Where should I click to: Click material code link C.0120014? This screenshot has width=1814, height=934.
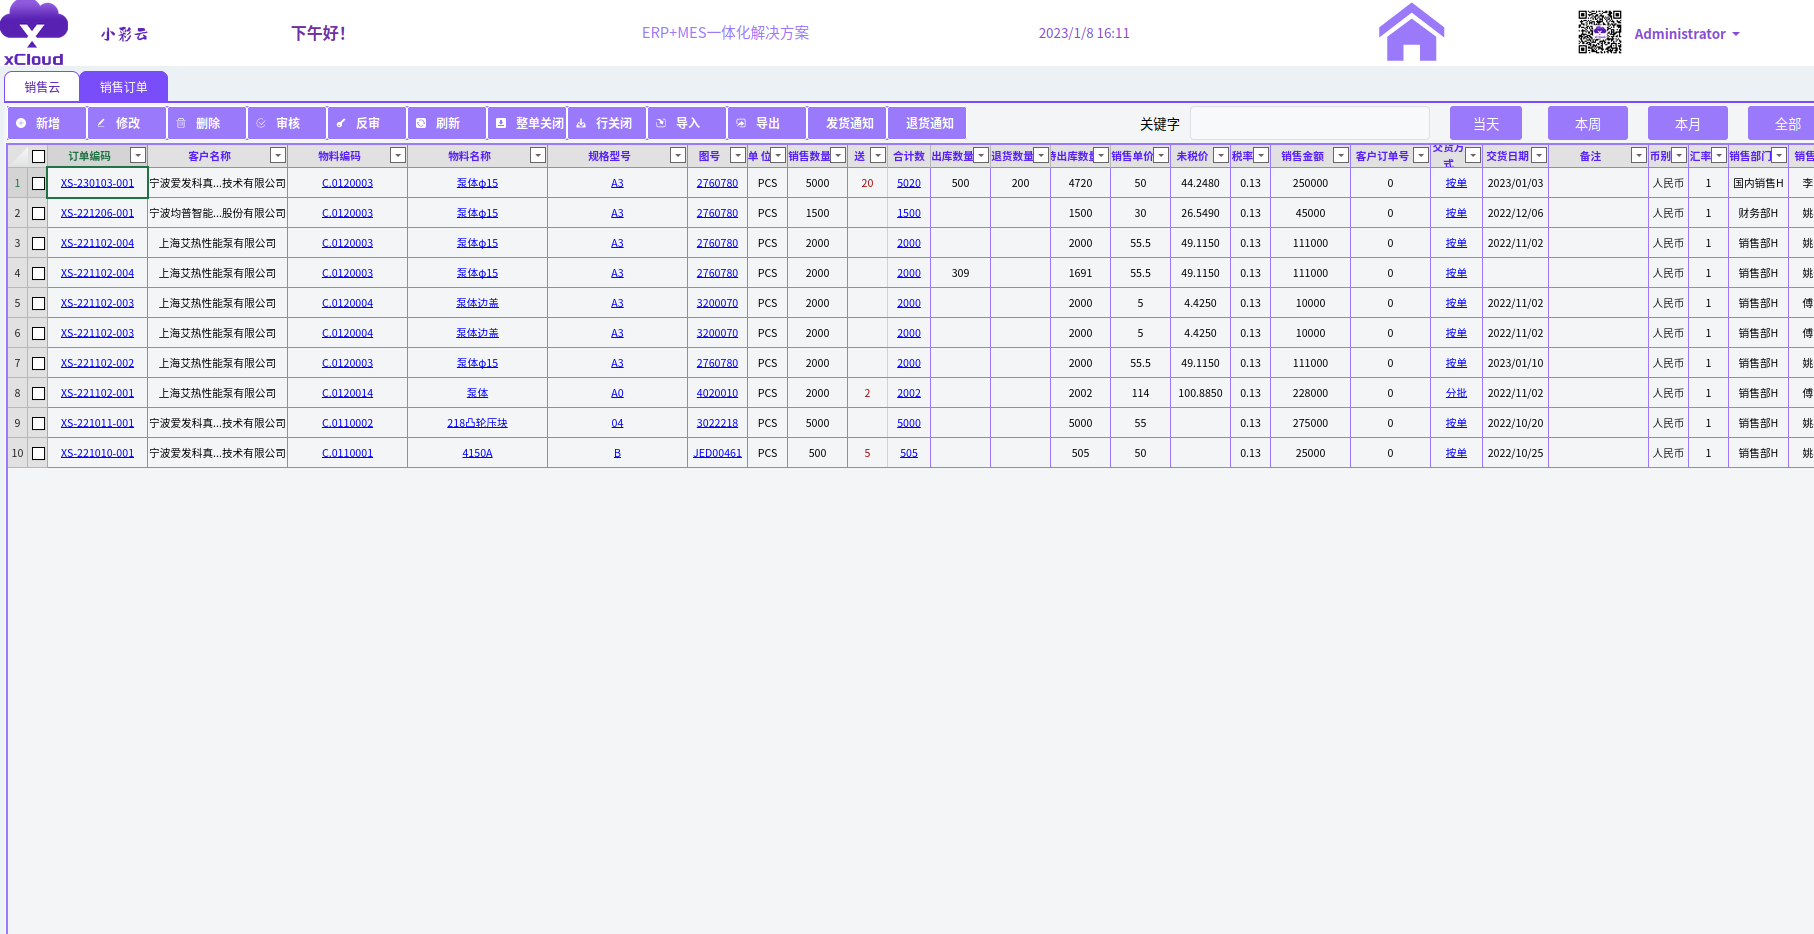(347, 393)
